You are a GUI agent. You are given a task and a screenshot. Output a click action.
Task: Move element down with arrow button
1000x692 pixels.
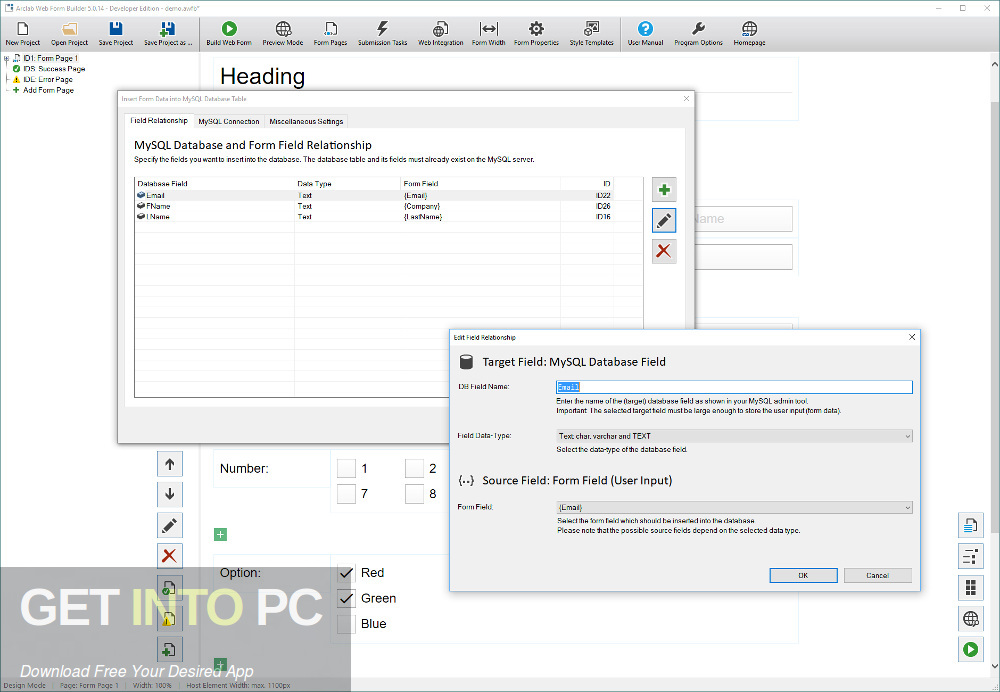coord(170,494)
